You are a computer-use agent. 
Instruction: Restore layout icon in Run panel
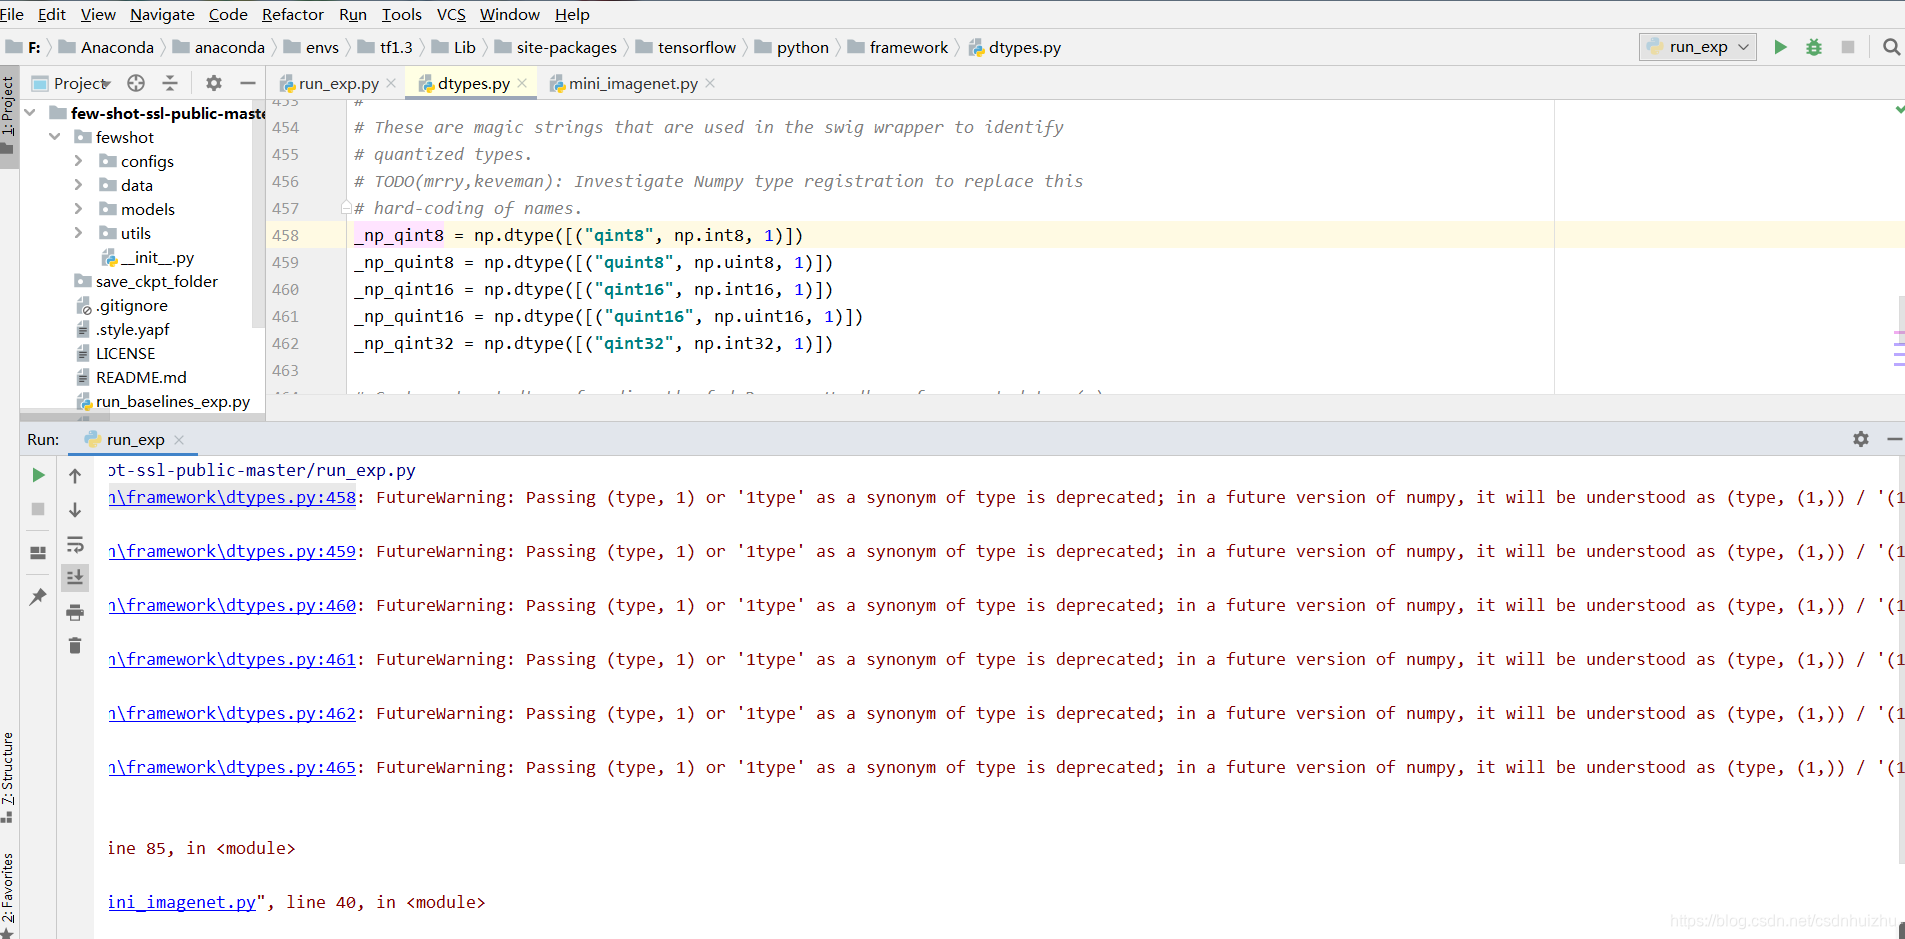tap(38, 552)
